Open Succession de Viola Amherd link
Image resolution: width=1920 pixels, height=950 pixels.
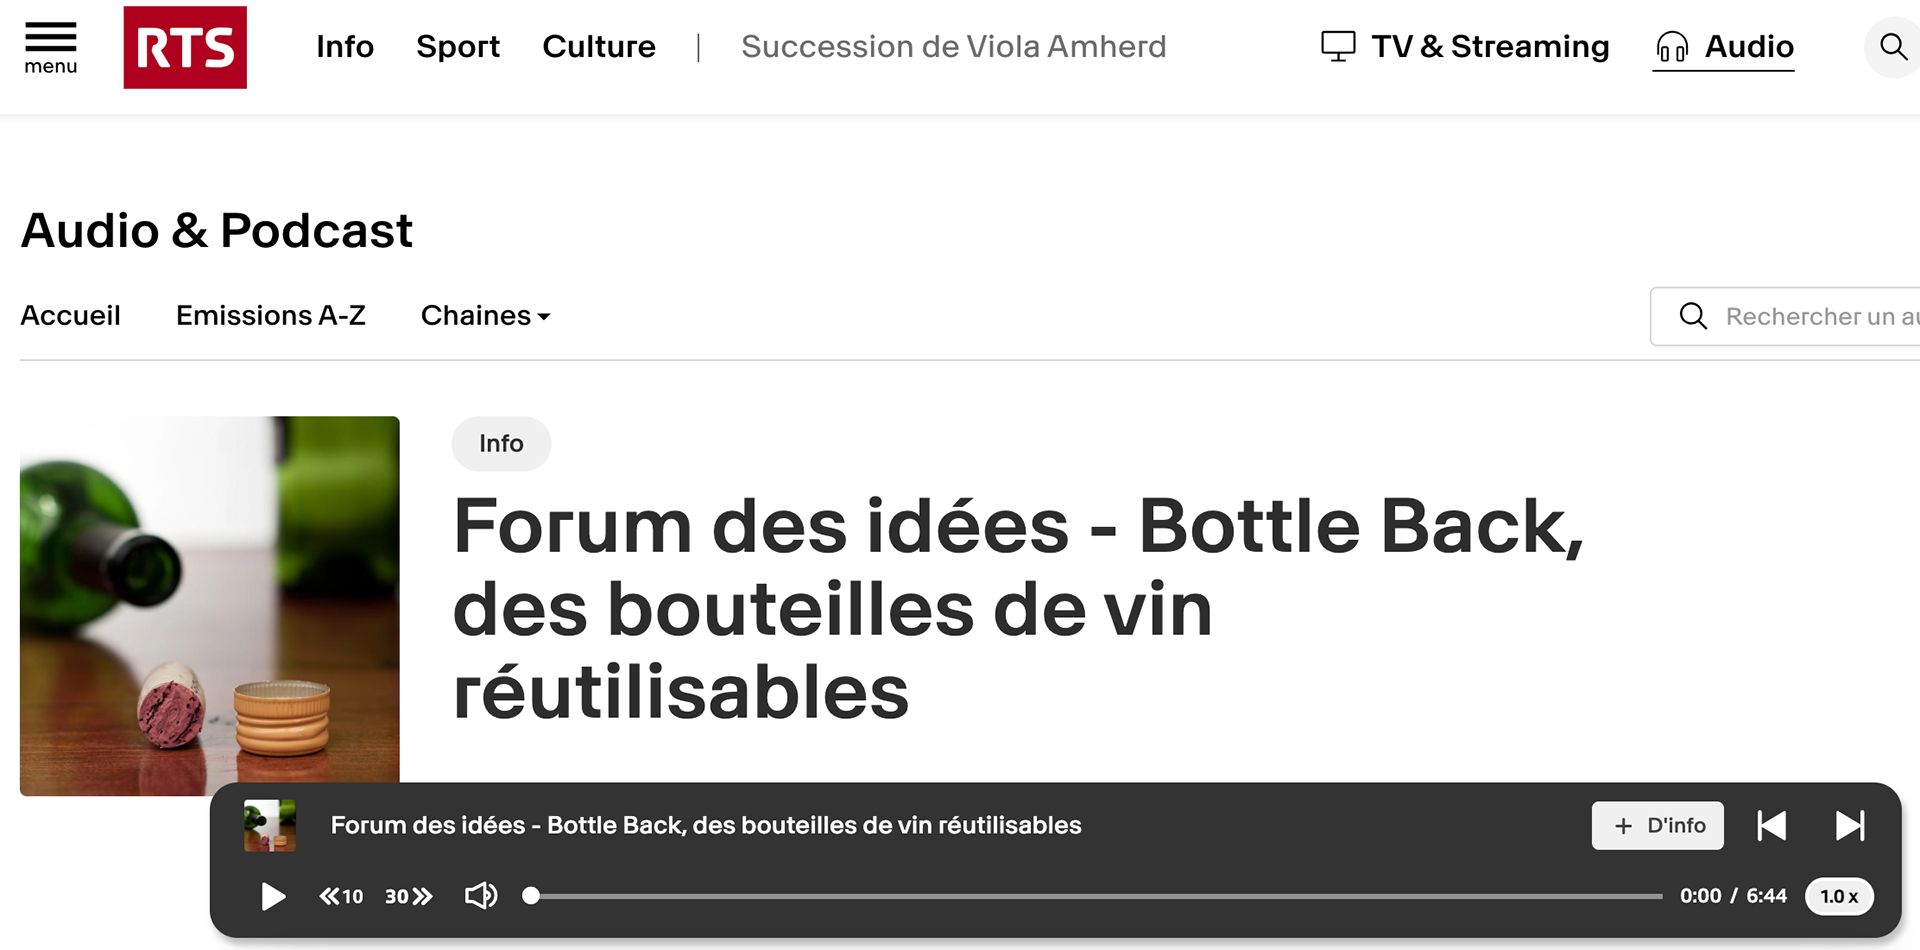(x=953, y=46)
